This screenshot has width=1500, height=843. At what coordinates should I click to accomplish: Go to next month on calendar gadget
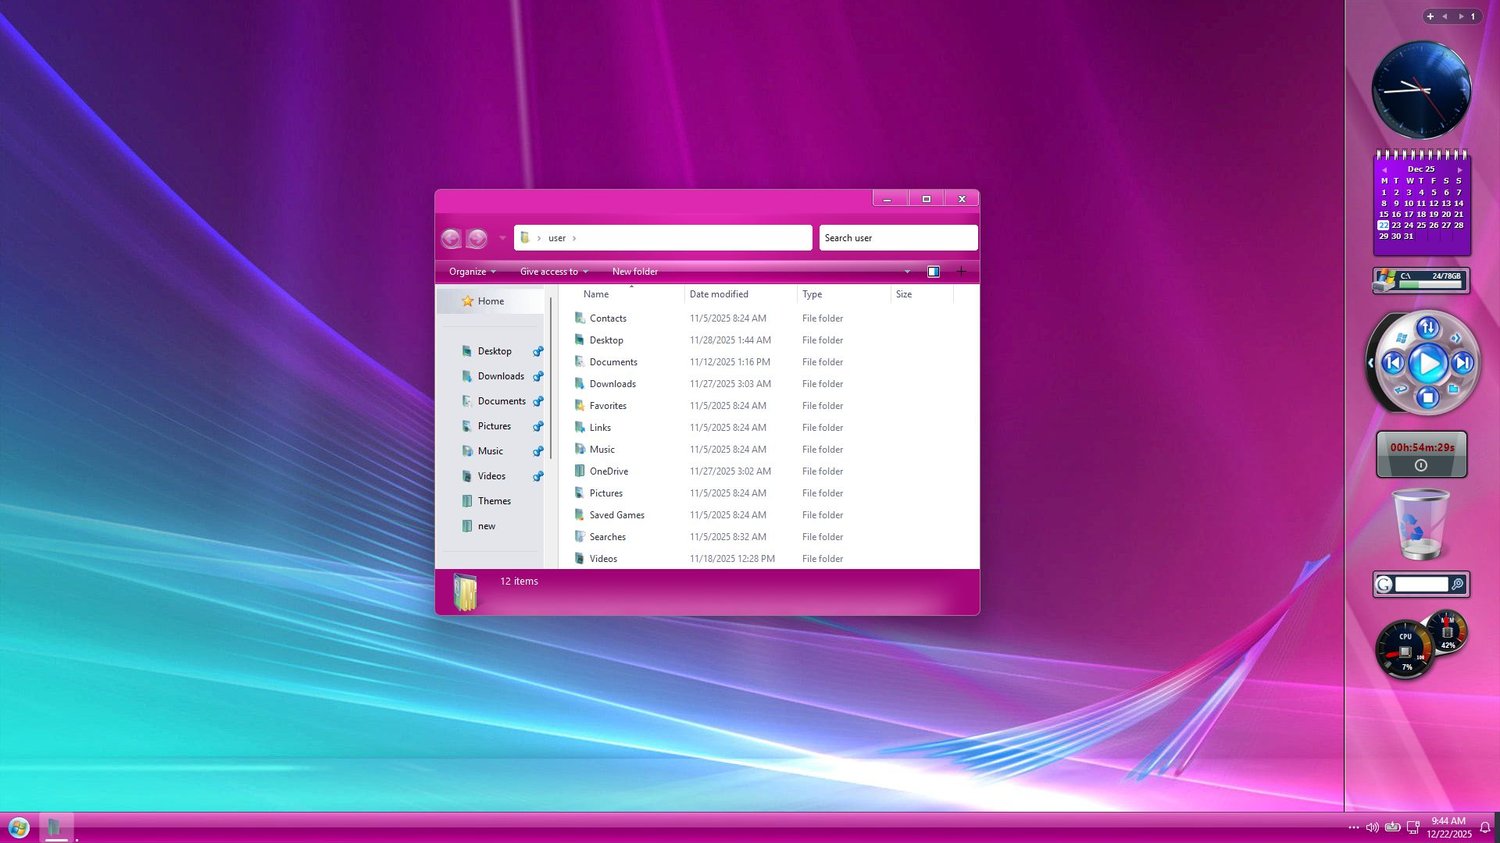[x=1459, y=170]
